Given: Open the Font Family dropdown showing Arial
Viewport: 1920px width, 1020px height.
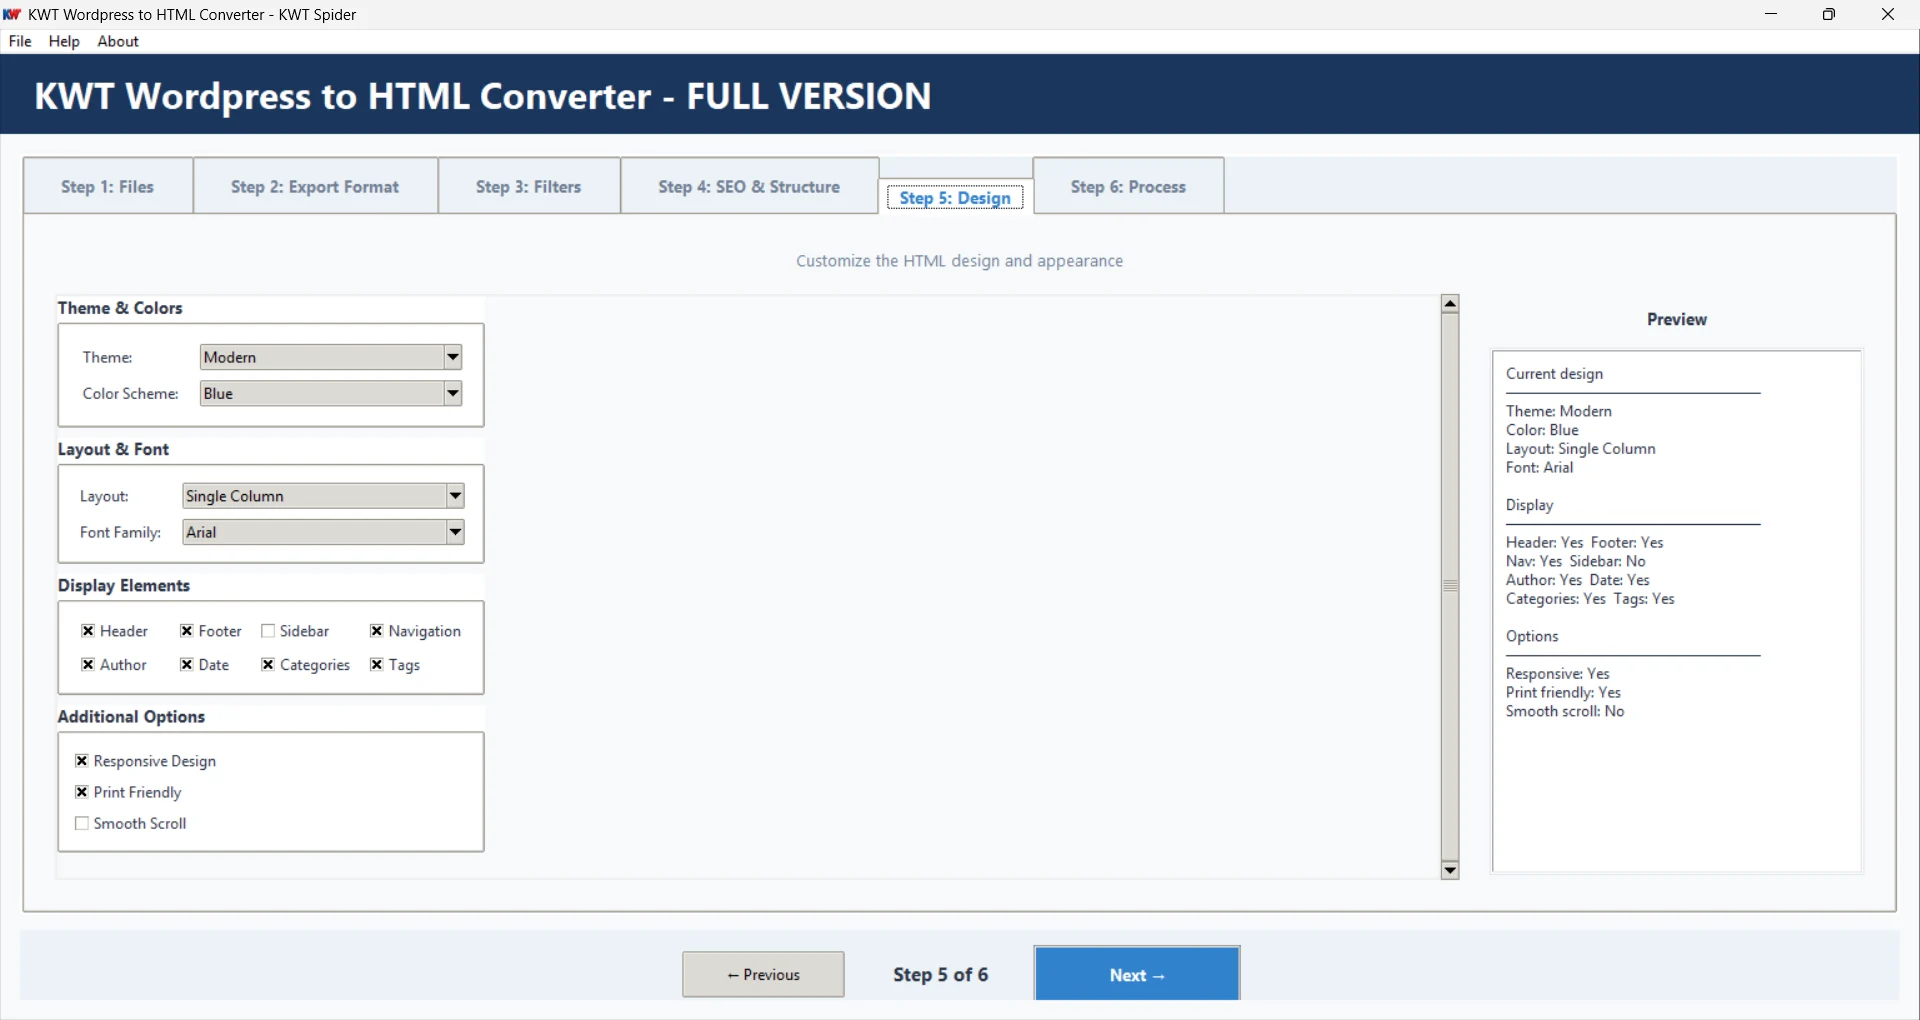Looking at the screenshot, I should (324, 532).
